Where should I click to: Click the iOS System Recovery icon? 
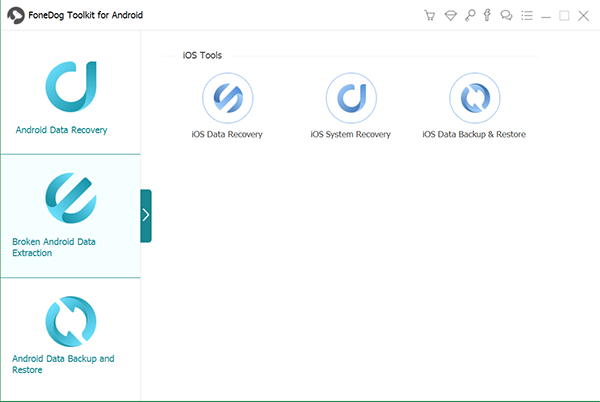click(351, 98)
